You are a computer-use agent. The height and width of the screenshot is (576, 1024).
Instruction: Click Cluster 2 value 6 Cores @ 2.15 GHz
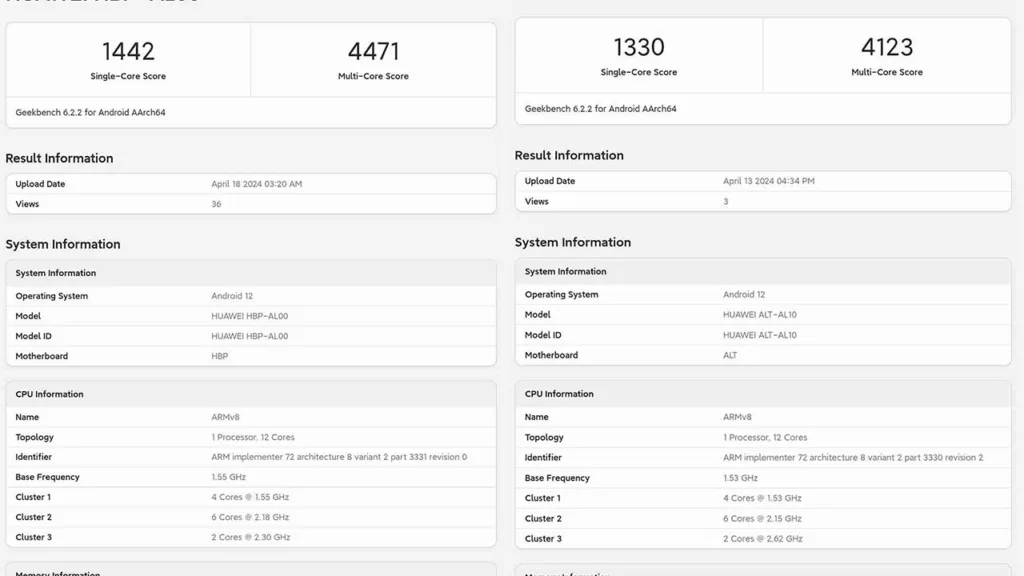[x=762, y=519]
